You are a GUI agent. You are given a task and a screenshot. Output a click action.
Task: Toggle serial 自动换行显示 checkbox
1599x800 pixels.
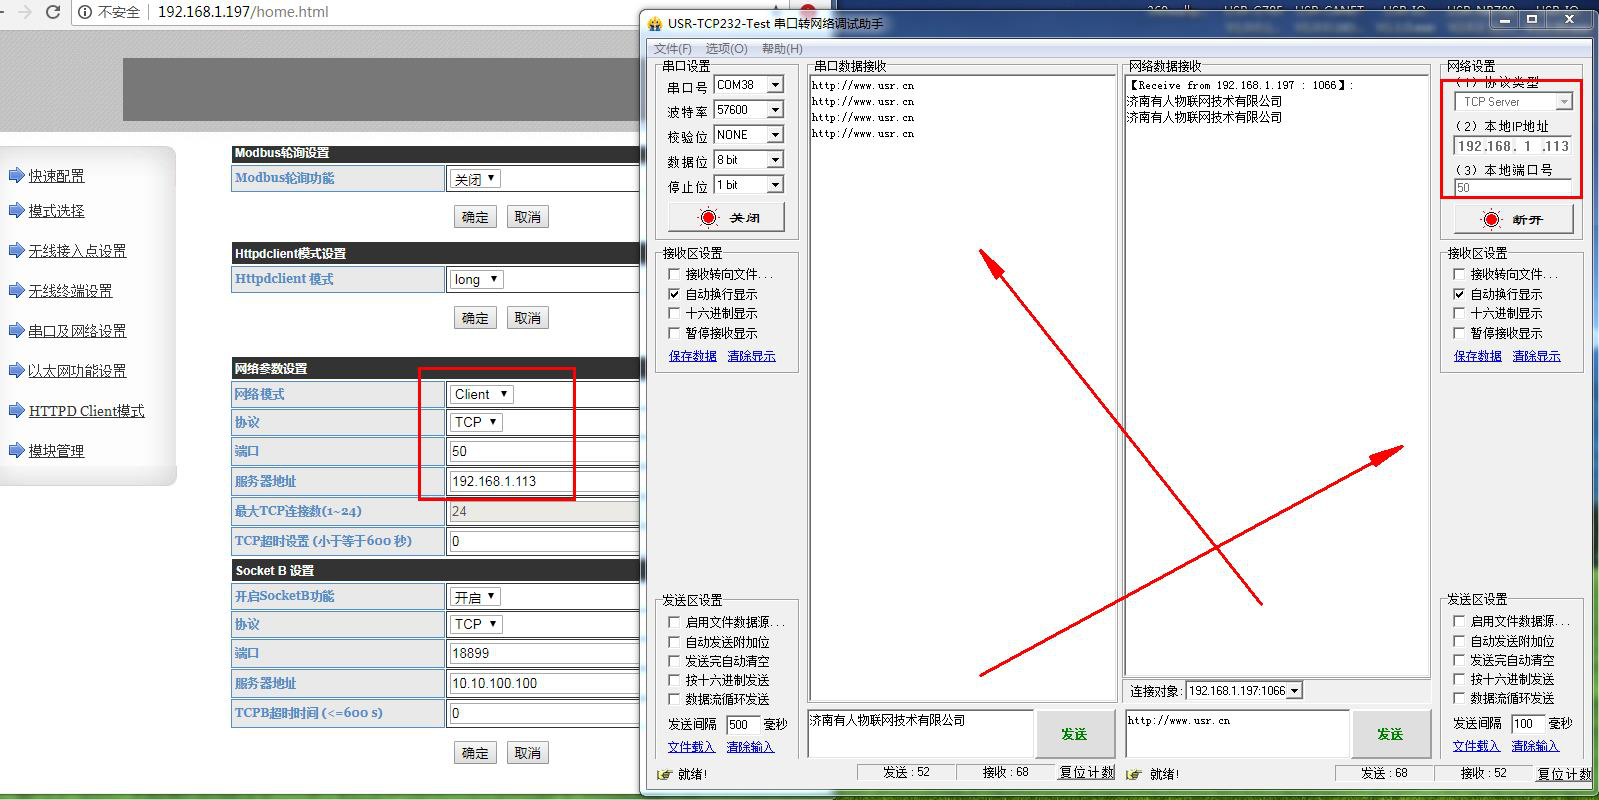click(x=674, y=294)
